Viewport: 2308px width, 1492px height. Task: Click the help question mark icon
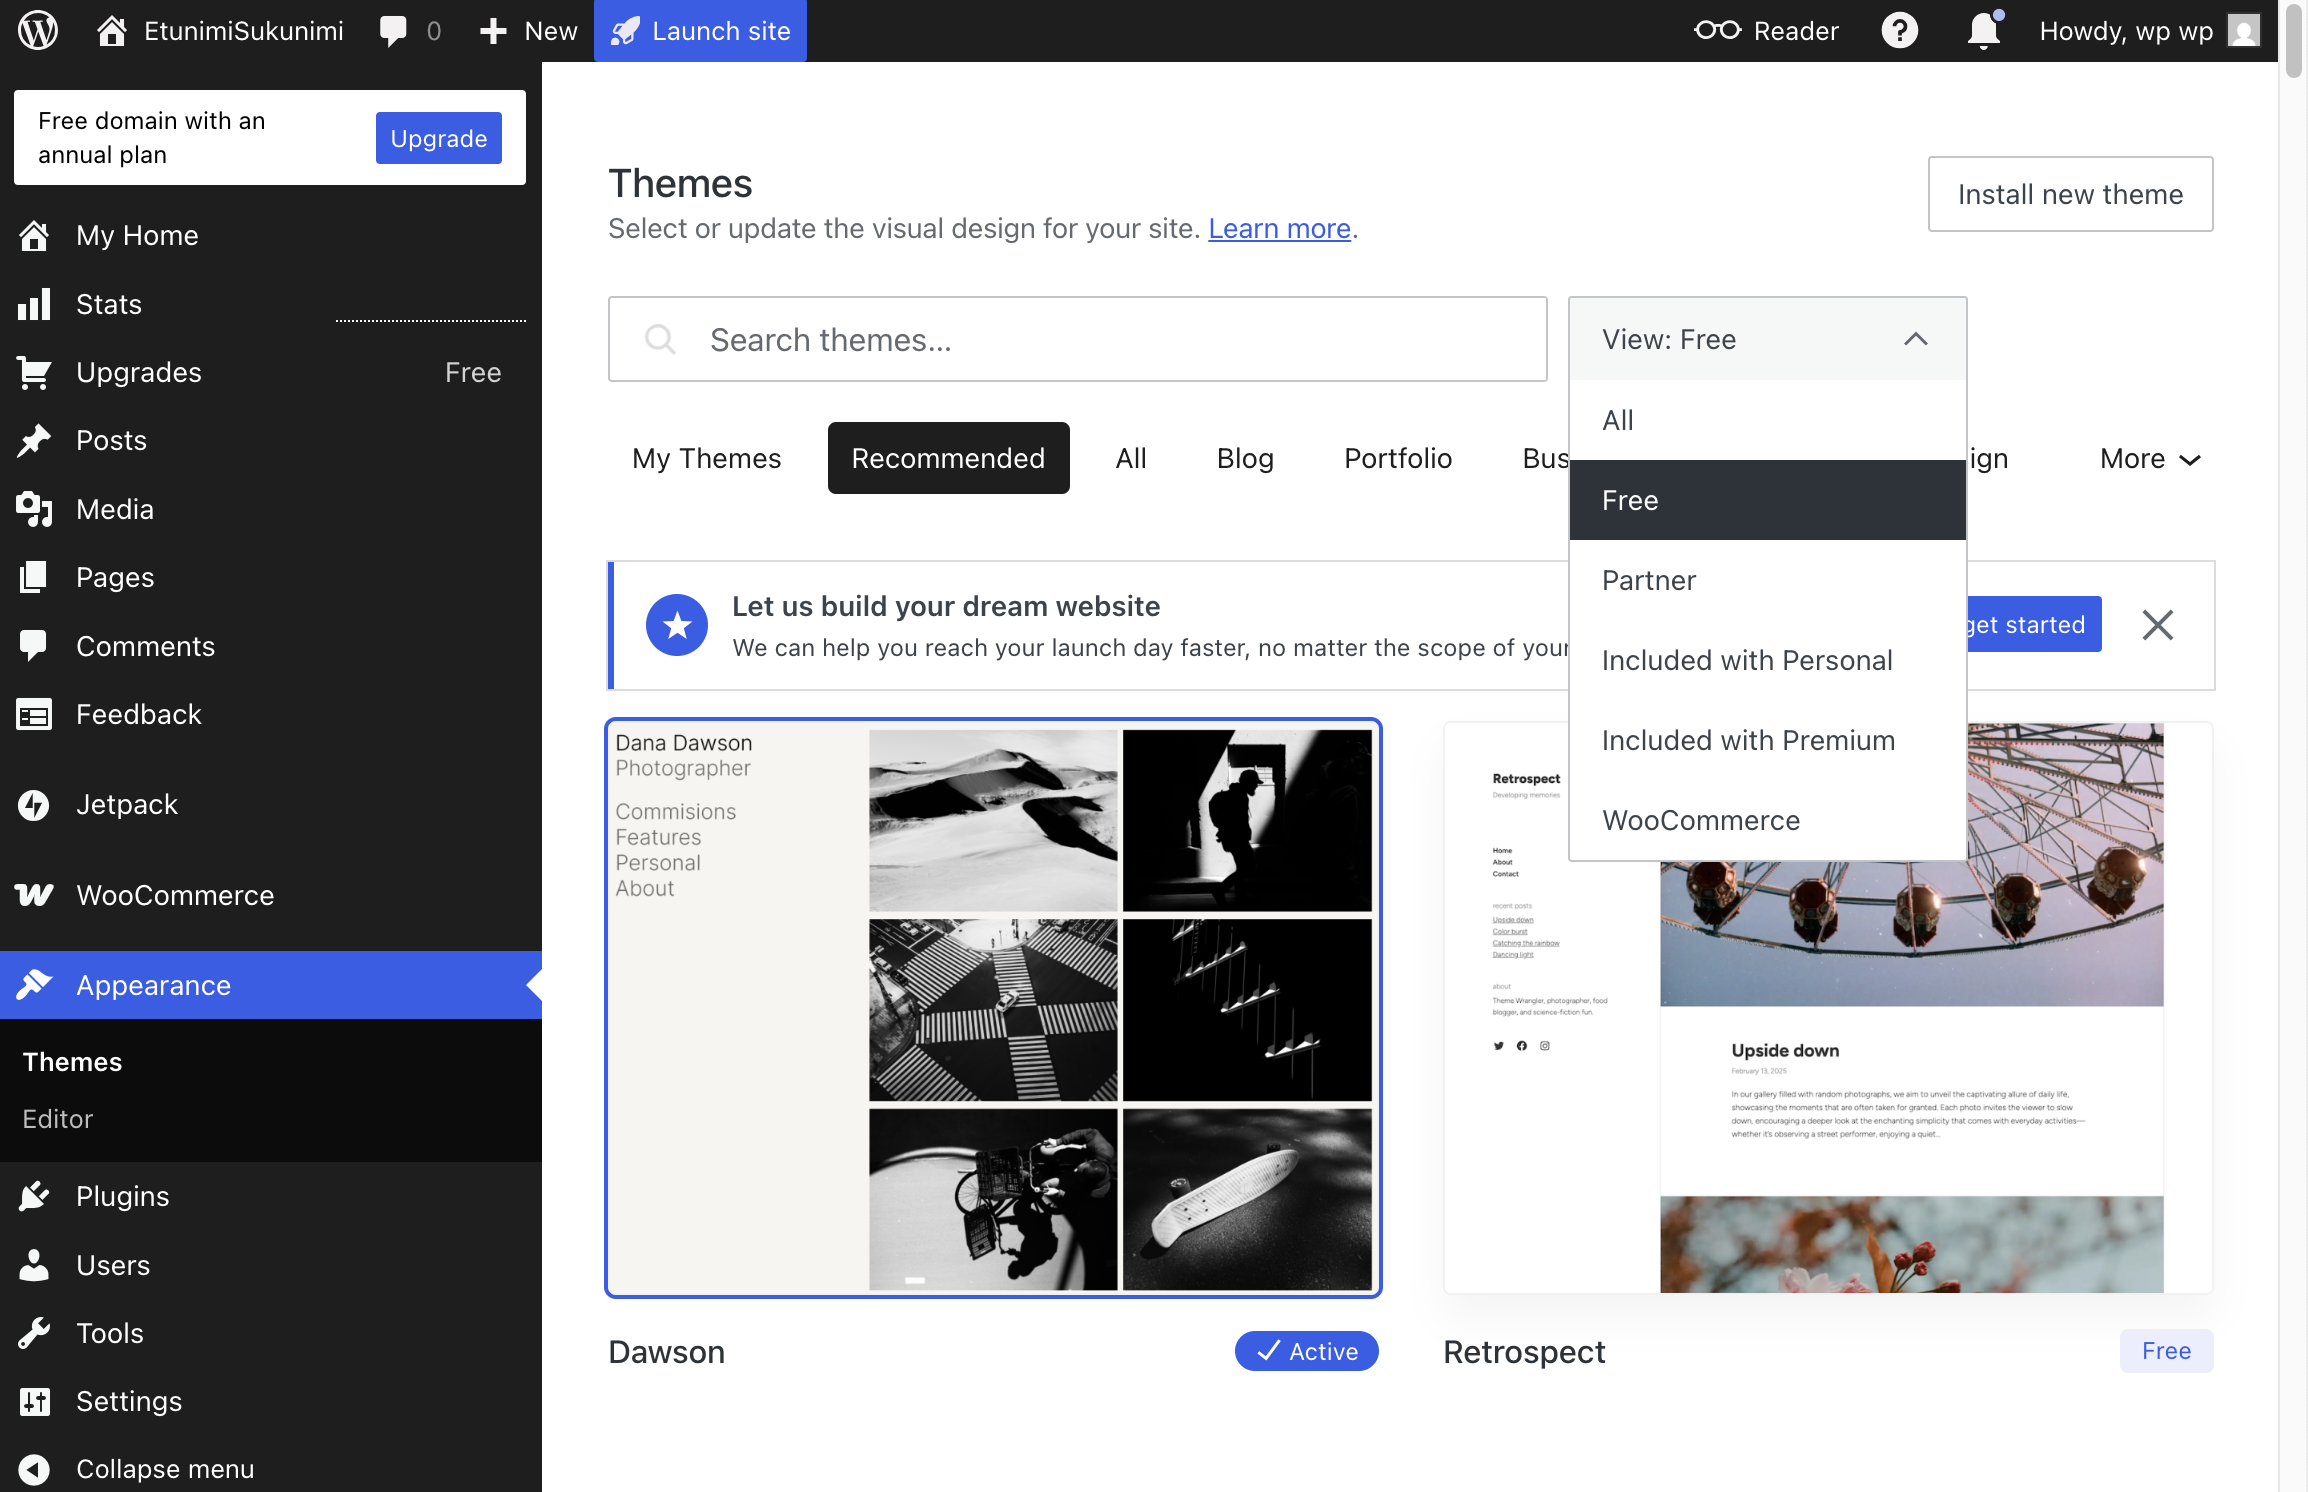click(x=1899, y=30)
